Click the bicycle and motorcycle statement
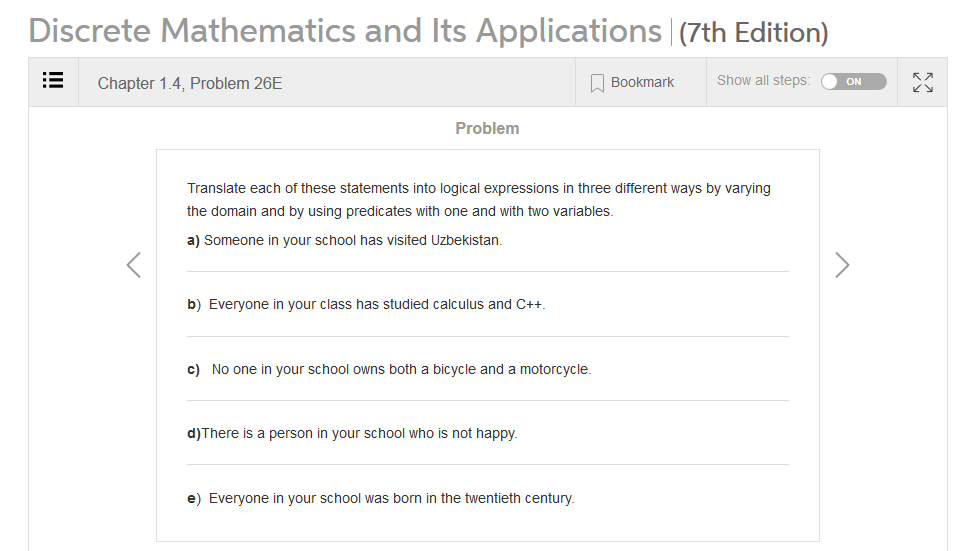This screenshot has width=968, height=551. [401, 369]
